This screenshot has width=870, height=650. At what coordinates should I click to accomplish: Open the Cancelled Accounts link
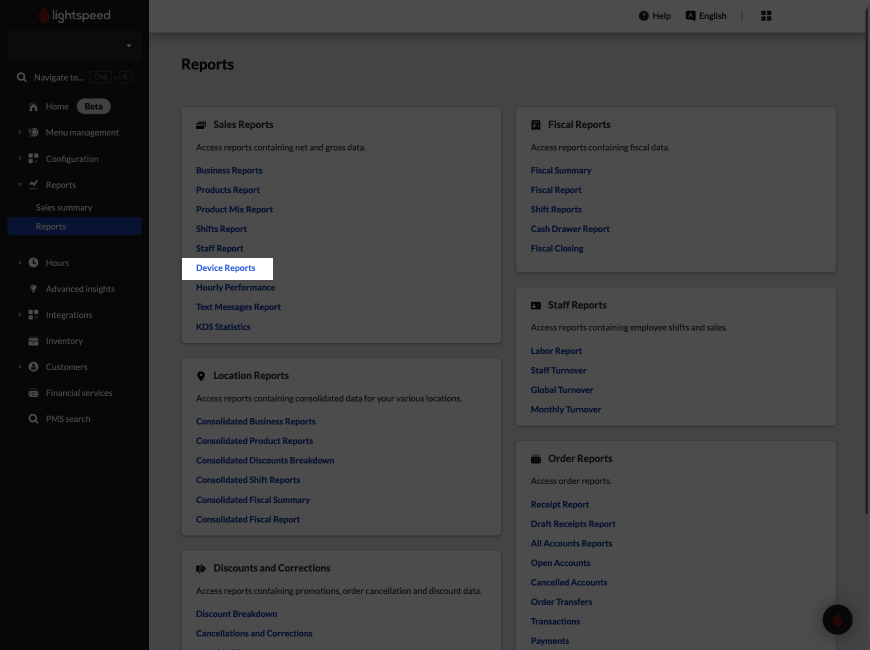click(x=569, y=582)
